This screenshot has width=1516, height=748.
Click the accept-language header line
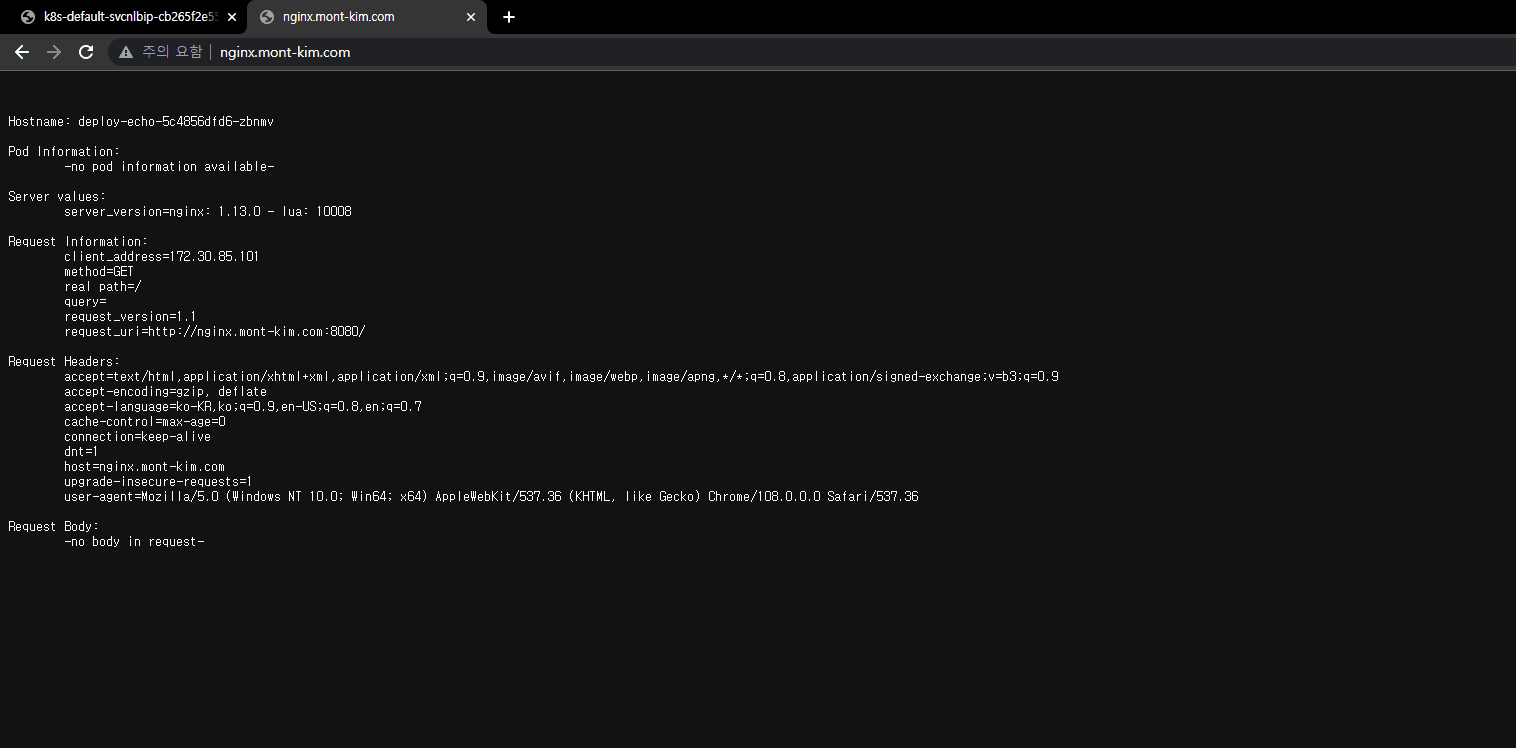click(x=243, y=407)
